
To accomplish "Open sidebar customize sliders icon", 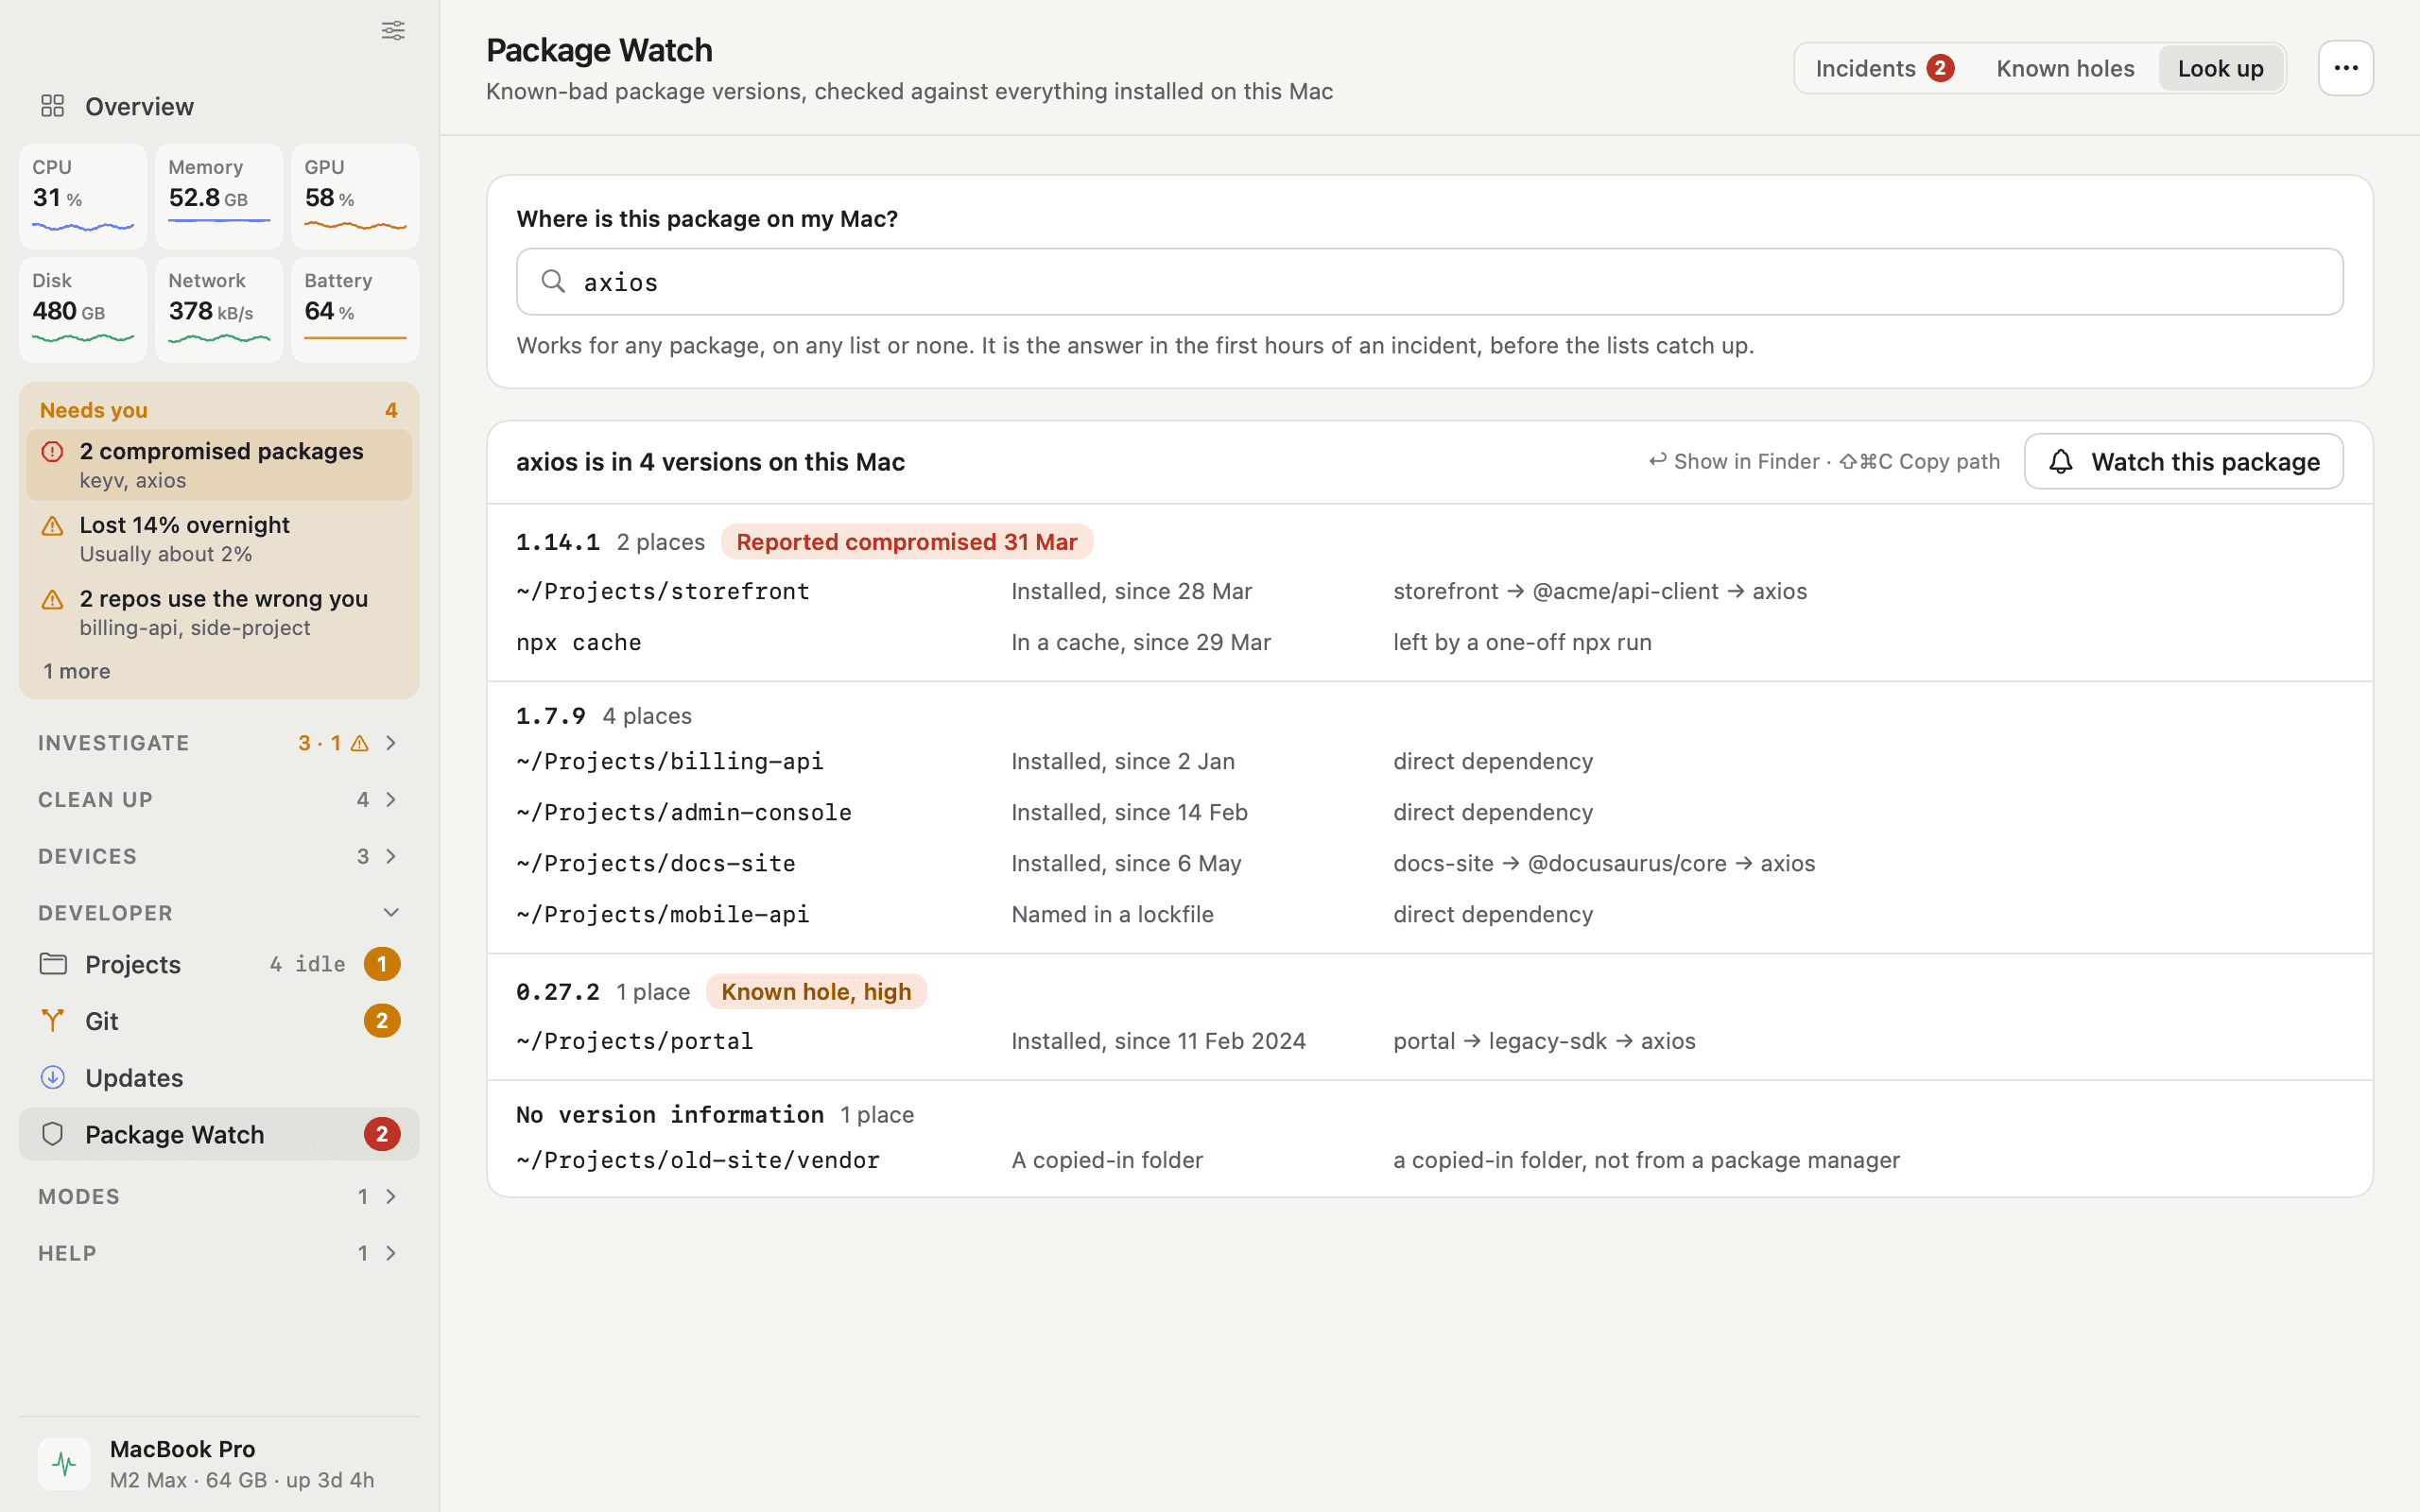I will click(393, 30).
